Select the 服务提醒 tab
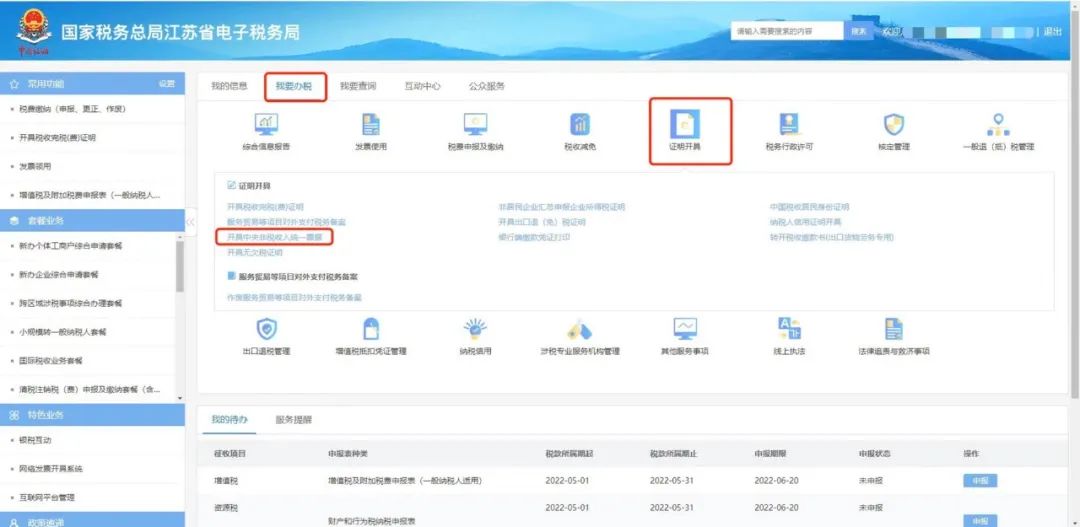Screen dimensions: 1080x527 point(294,419)
